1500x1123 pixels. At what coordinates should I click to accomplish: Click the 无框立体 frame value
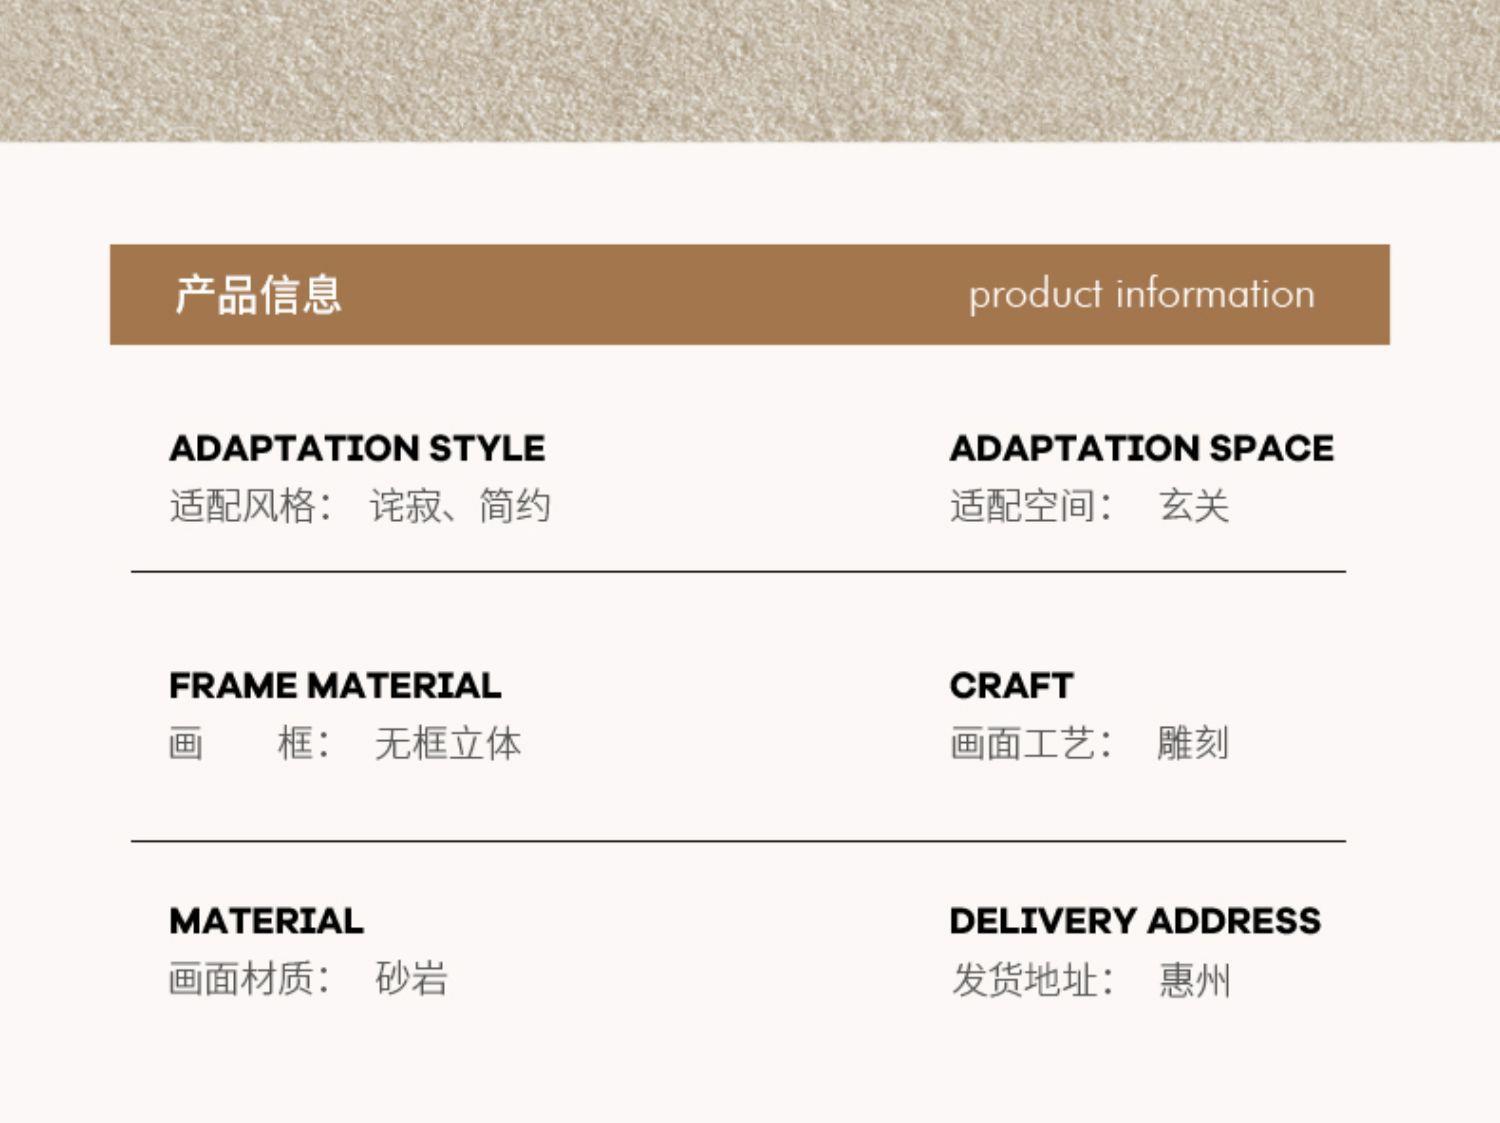(x=448, y=744)
